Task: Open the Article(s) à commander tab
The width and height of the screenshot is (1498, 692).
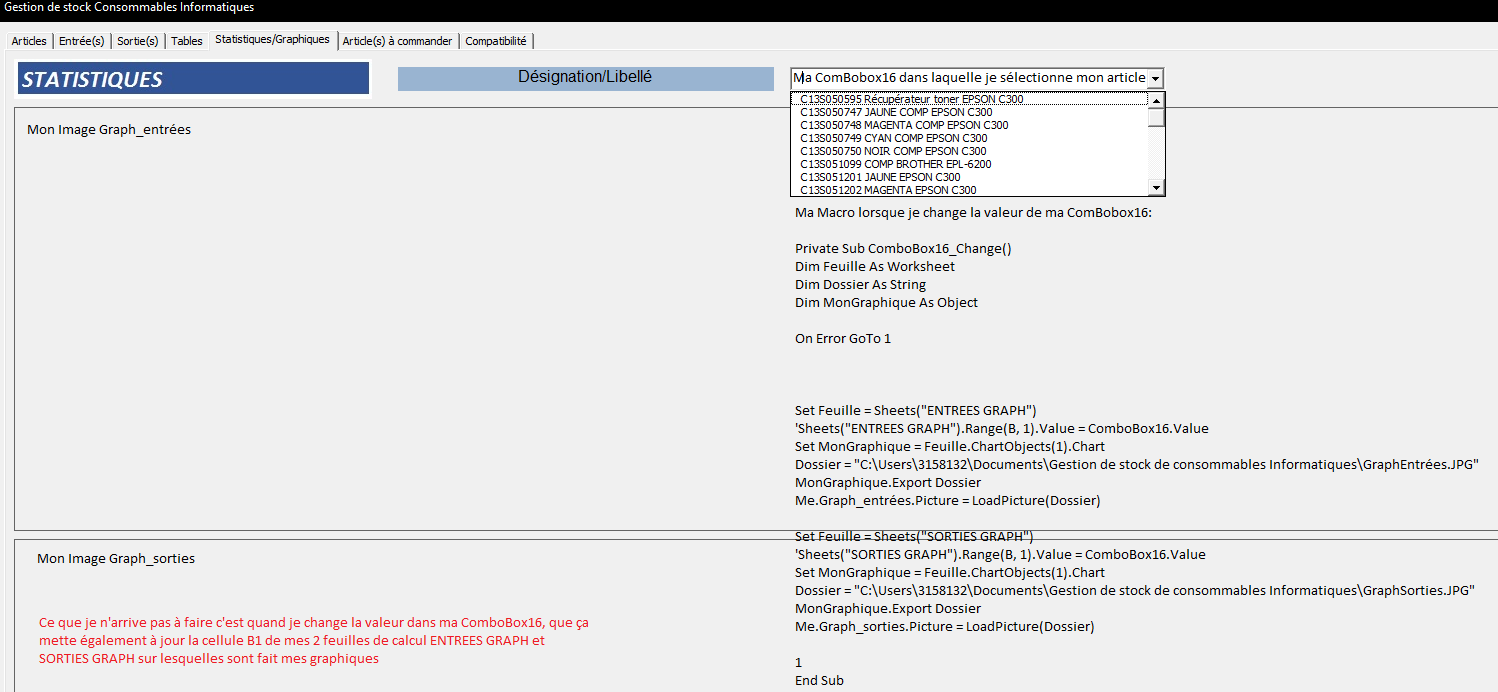Action: [397, 41]
